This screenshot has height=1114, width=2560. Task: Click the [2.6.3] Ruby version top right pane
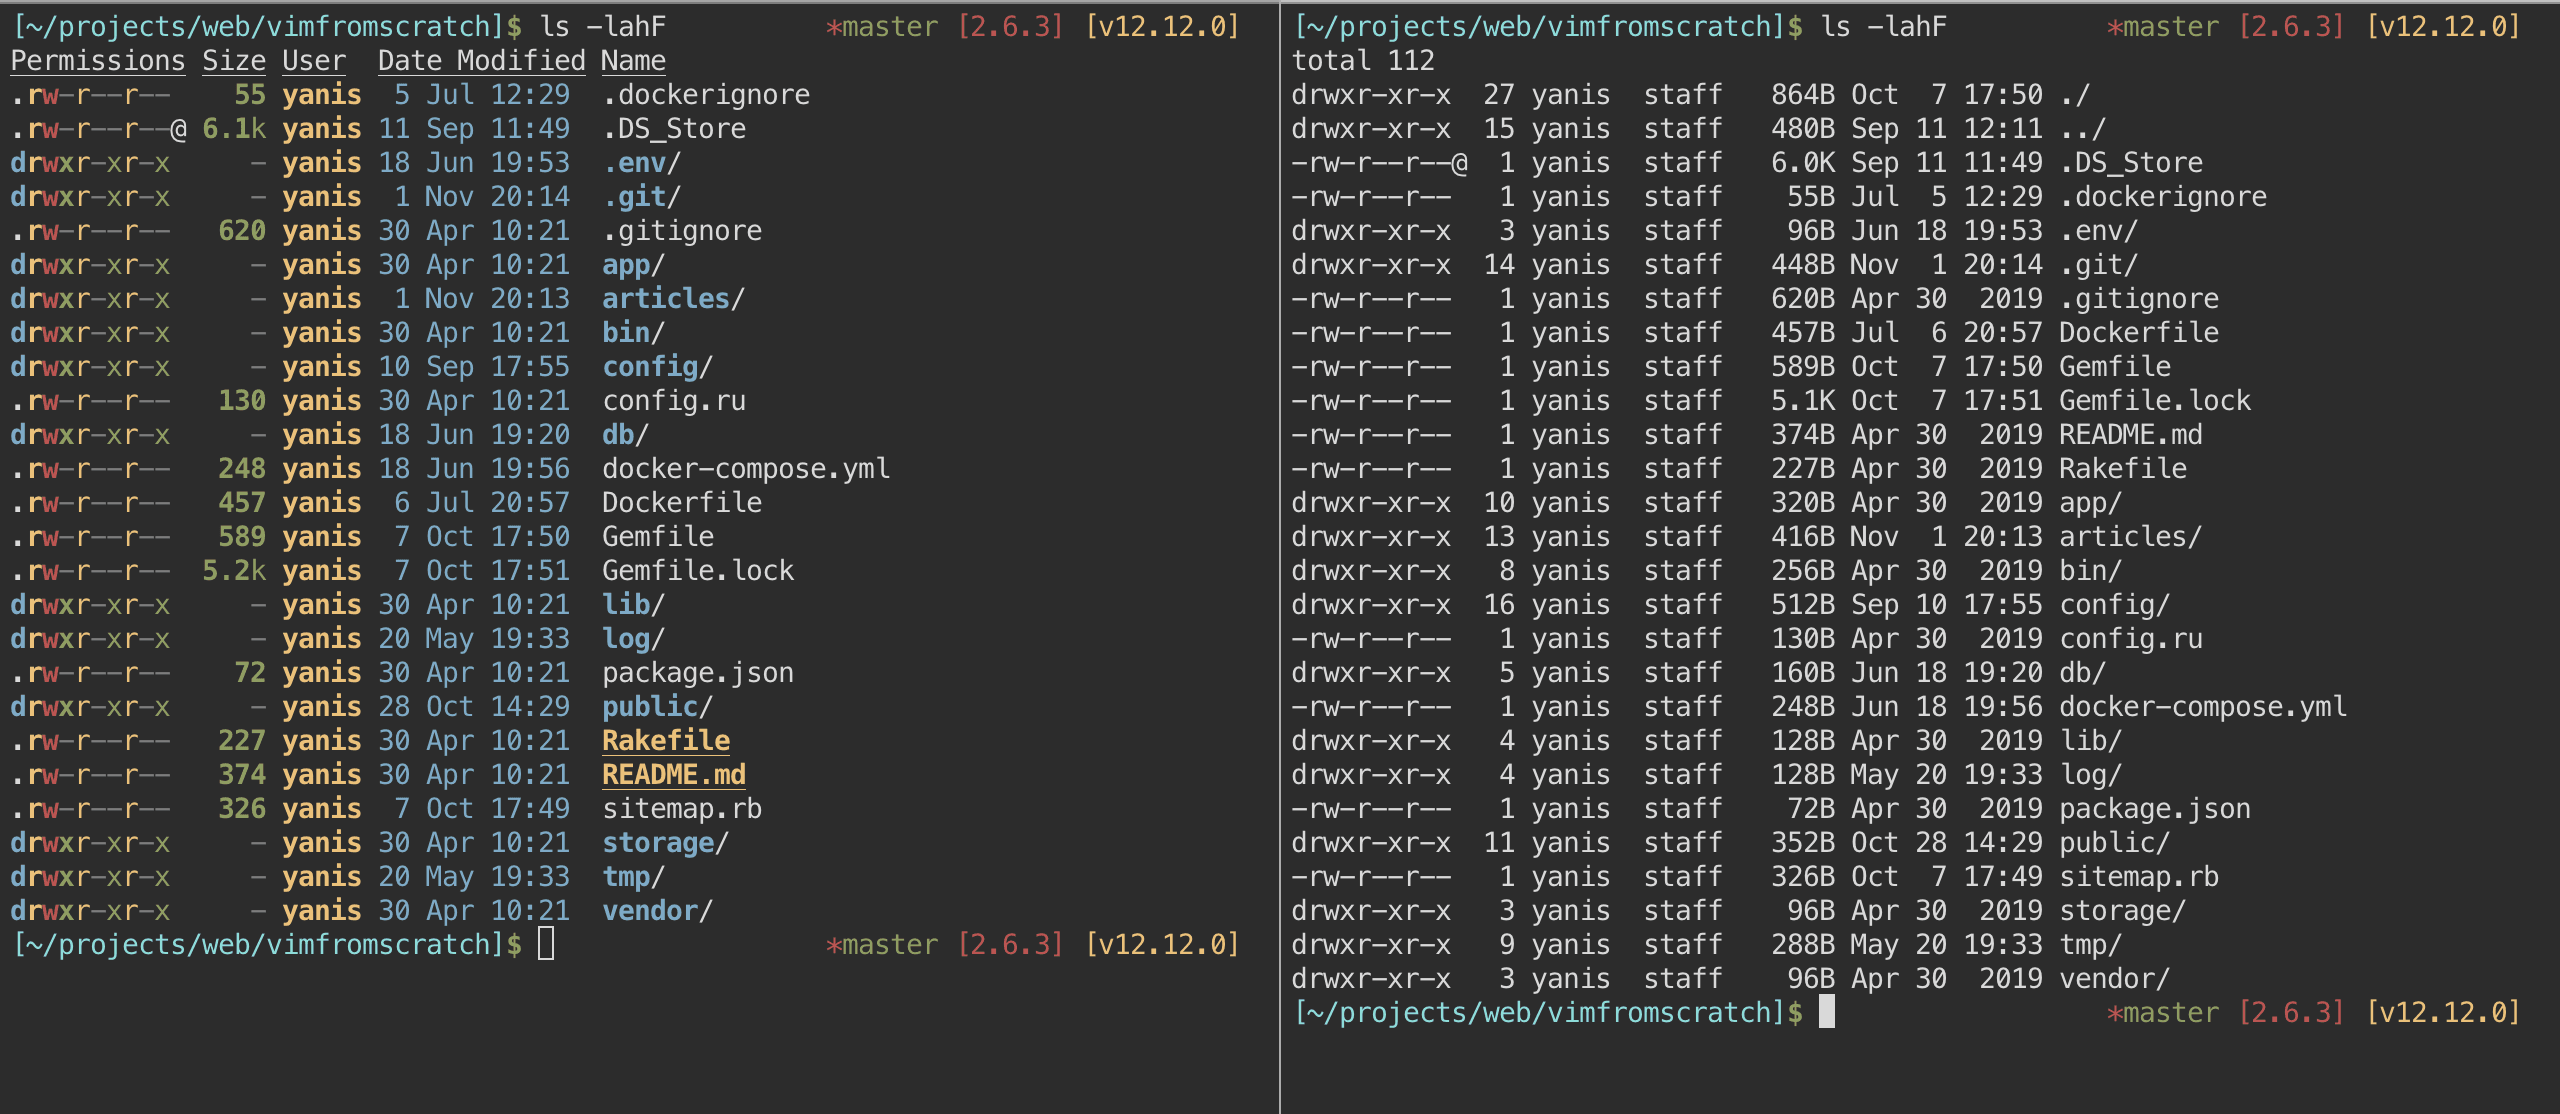click(x=2290, y=27)
